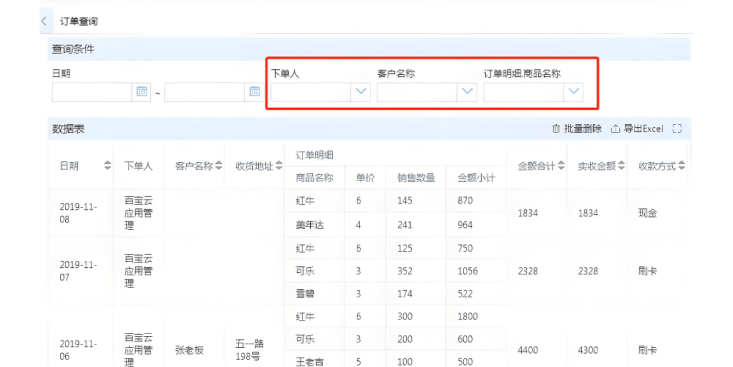Open end date calendar picker icon
733x367 pixels.
pyautogui.click(x=255, y=92)
